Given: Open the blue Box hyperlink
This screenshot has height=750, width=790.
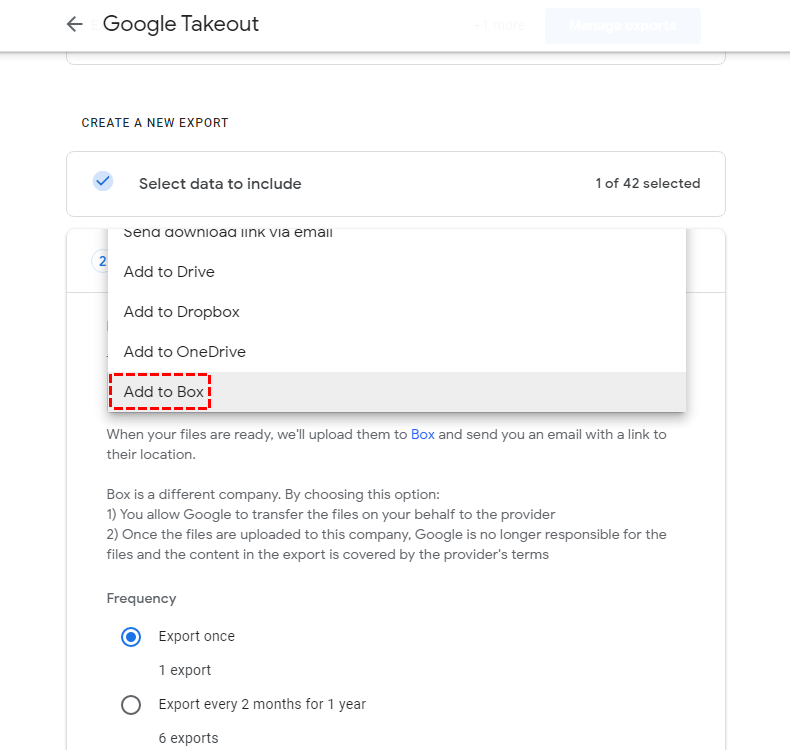Looking at the screenshot, I should point(422,435).
